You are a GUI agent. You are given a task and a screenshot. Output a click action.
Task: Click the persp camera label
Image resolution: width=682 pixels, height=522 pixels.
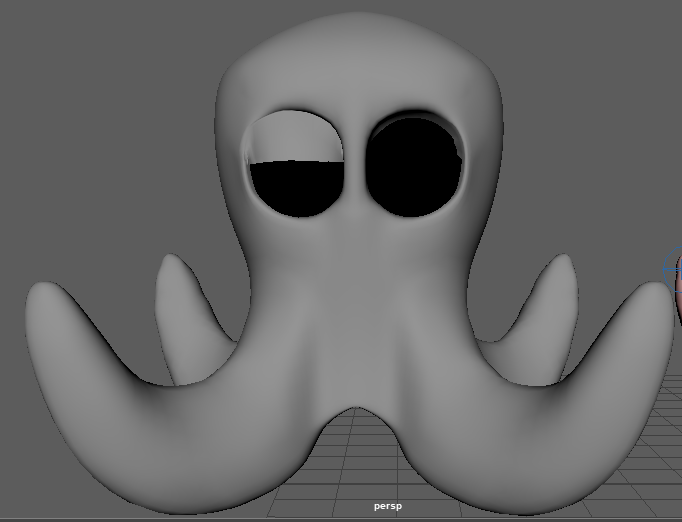pos(388,506)
